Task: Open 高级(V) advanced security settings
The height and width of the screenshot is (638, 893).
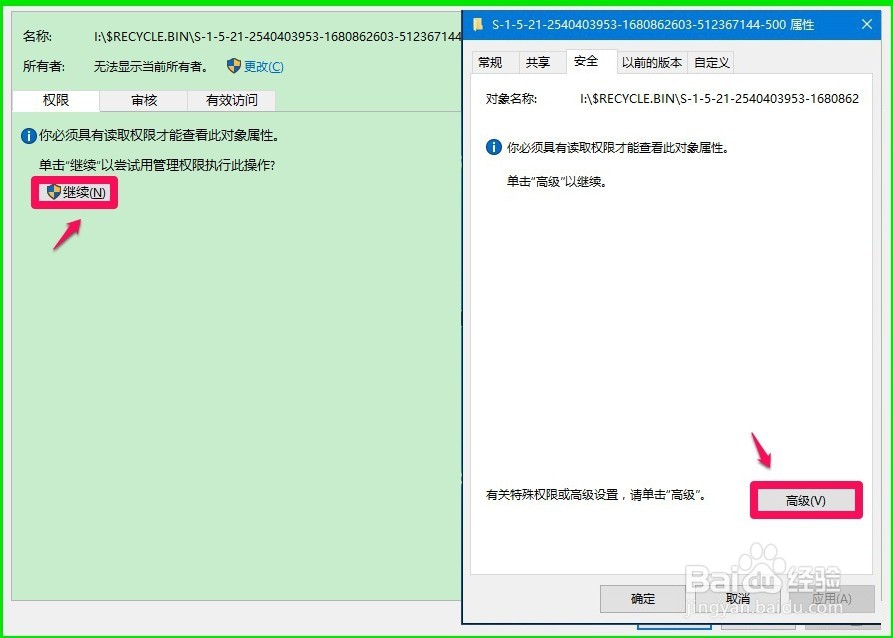Action: point(806,500)
